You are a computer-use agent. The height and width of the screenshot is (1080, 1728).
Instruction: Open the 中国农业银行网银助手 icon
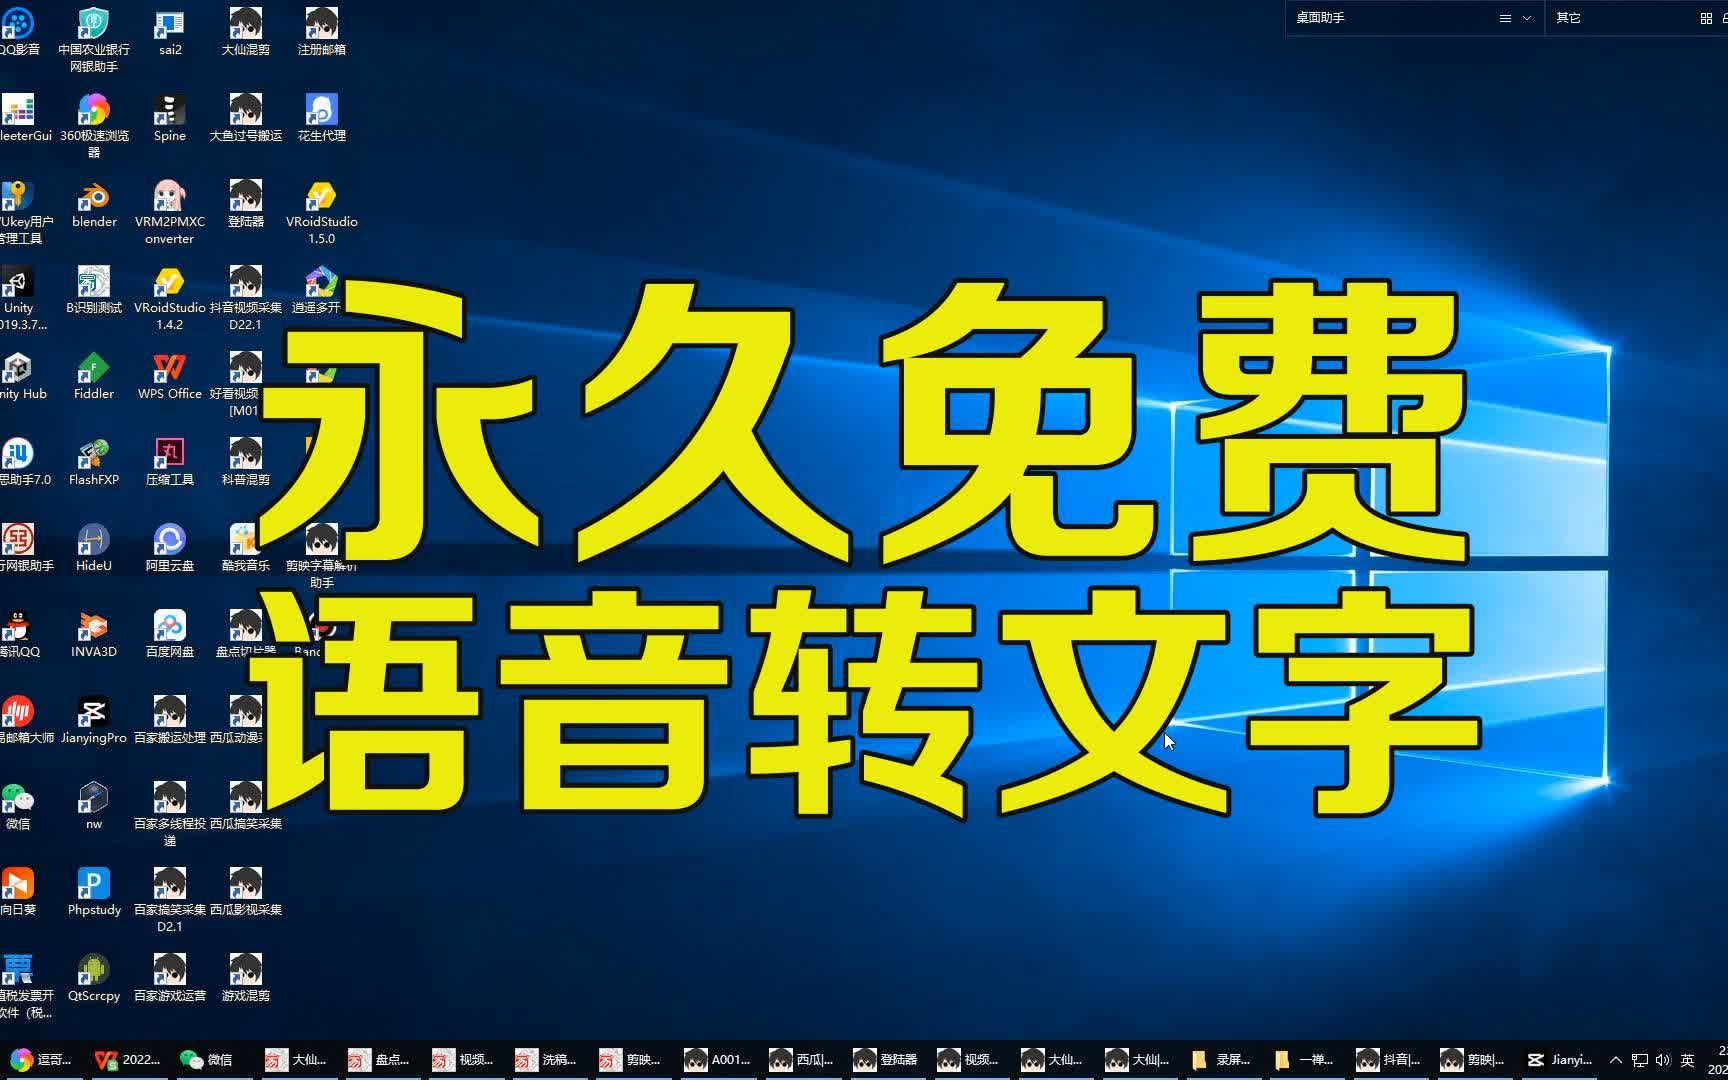point(94,41)
